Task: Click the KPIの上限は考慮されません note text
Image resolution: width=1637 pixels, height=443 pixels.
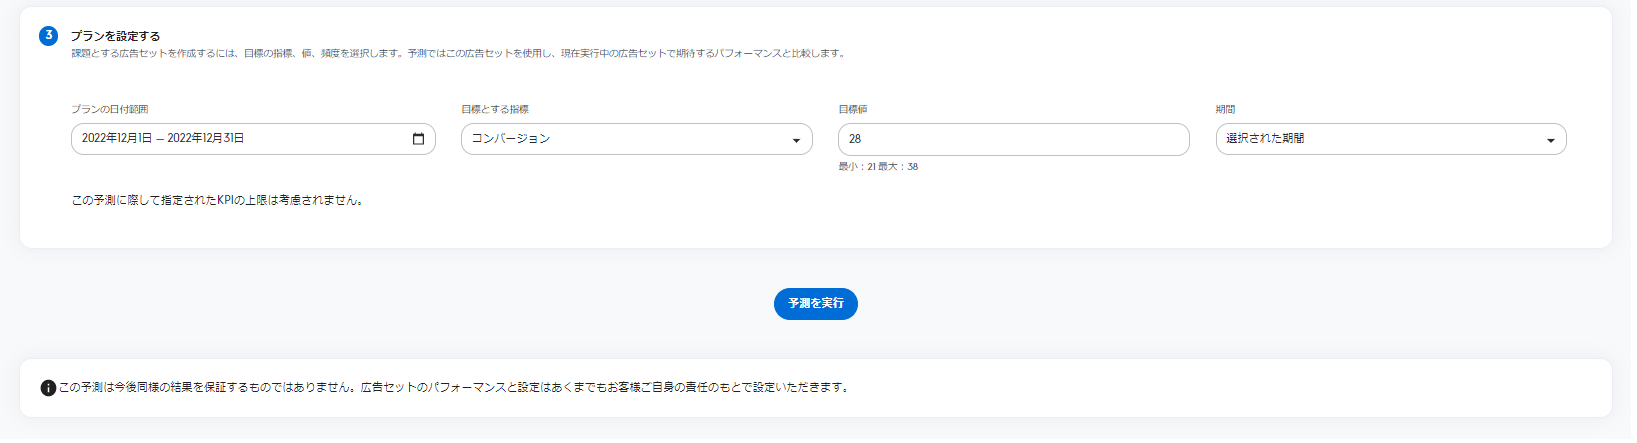Action: click(217, 201)
